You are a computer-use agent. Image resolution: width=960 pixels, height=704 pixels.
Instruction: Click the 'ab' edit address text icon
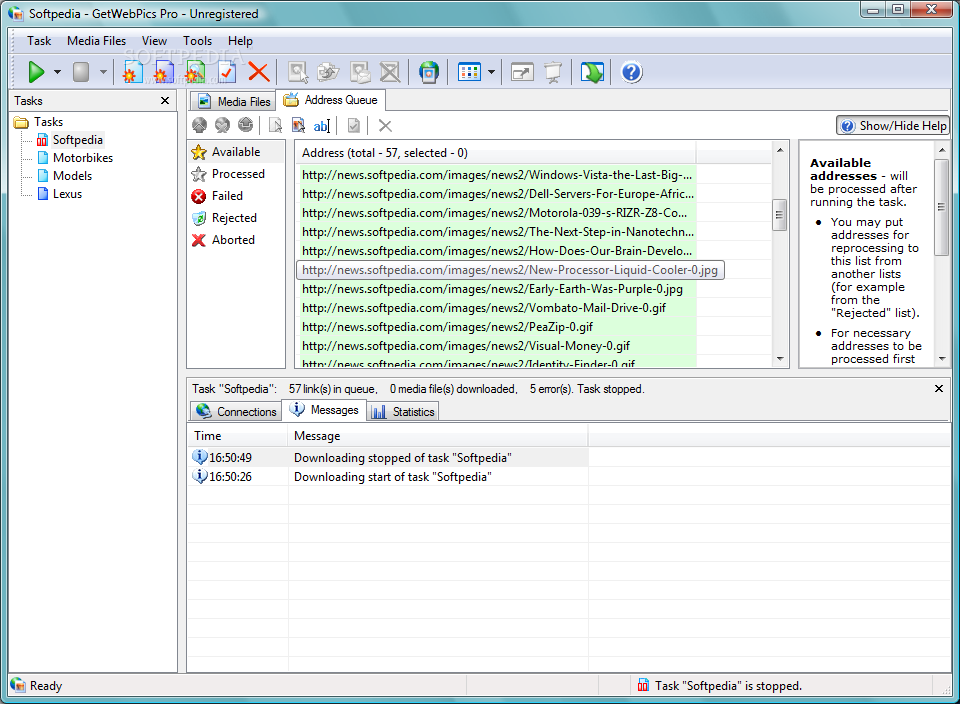(x=321, y=126)
